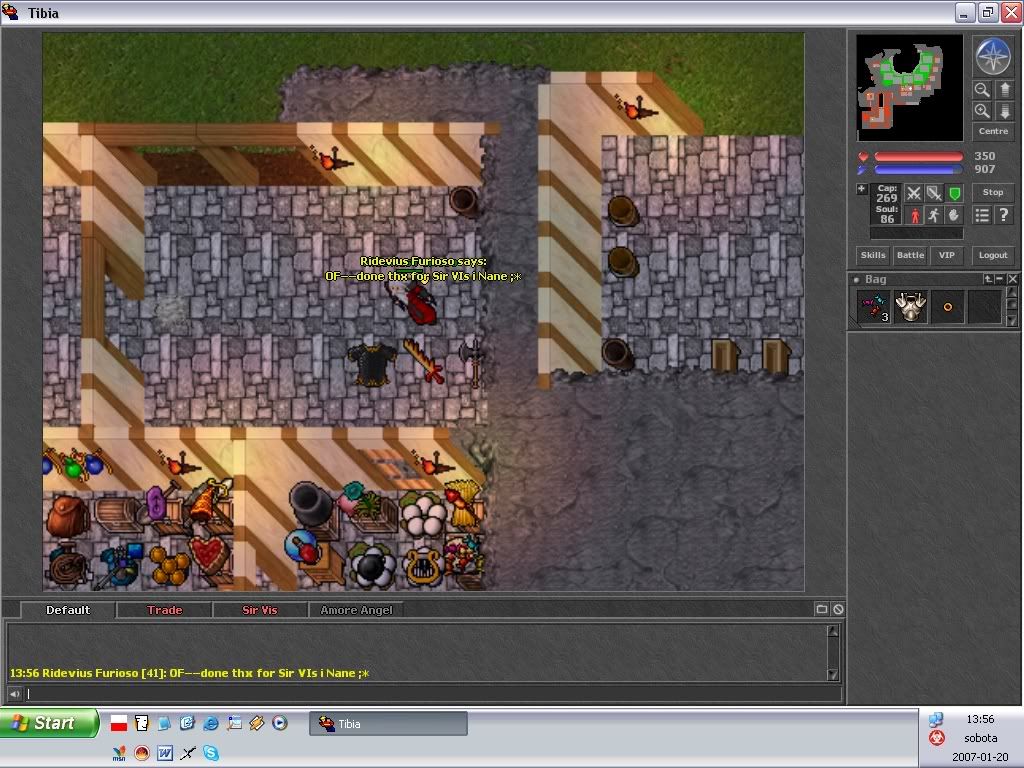
Task: Select defensive fighting mode green shield
Action: tap(954, 193)
